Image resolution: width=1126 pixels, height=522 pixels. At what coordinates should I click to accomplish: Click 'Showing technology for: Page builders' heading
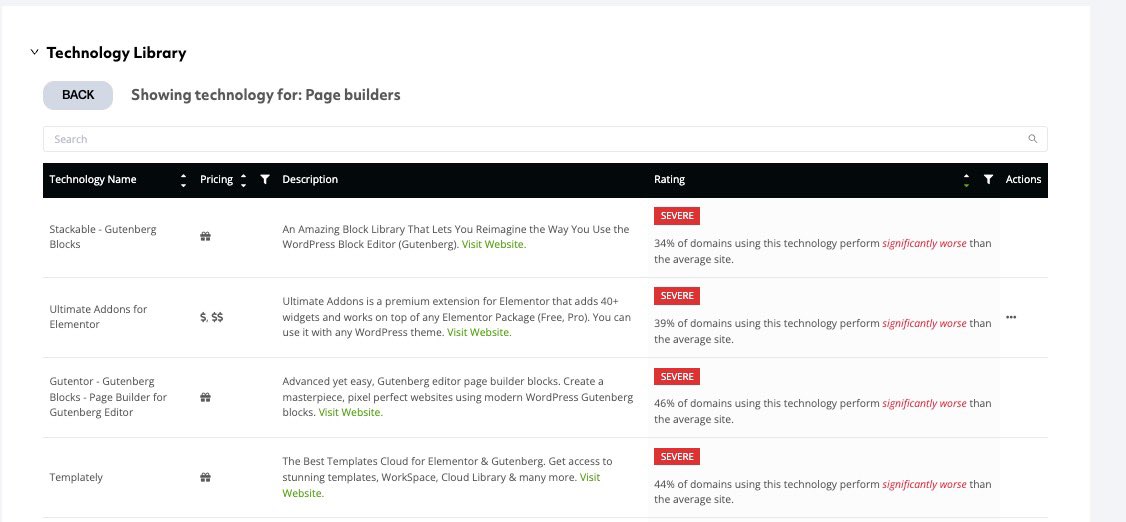(x=266, y=95)
